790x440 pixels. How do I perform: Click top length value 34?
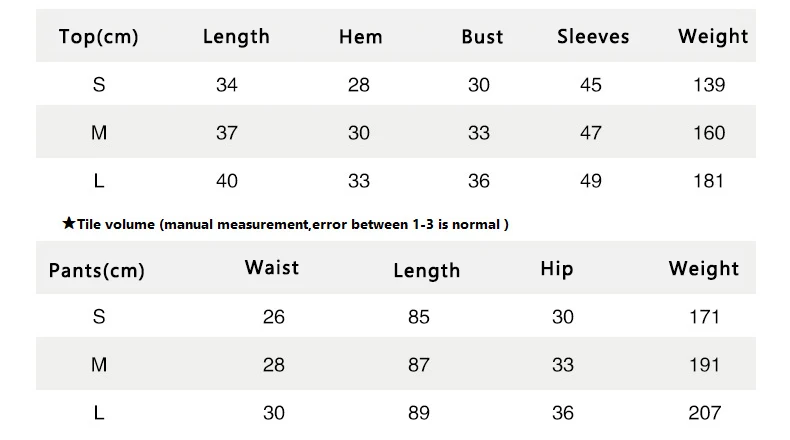[227, 85]
